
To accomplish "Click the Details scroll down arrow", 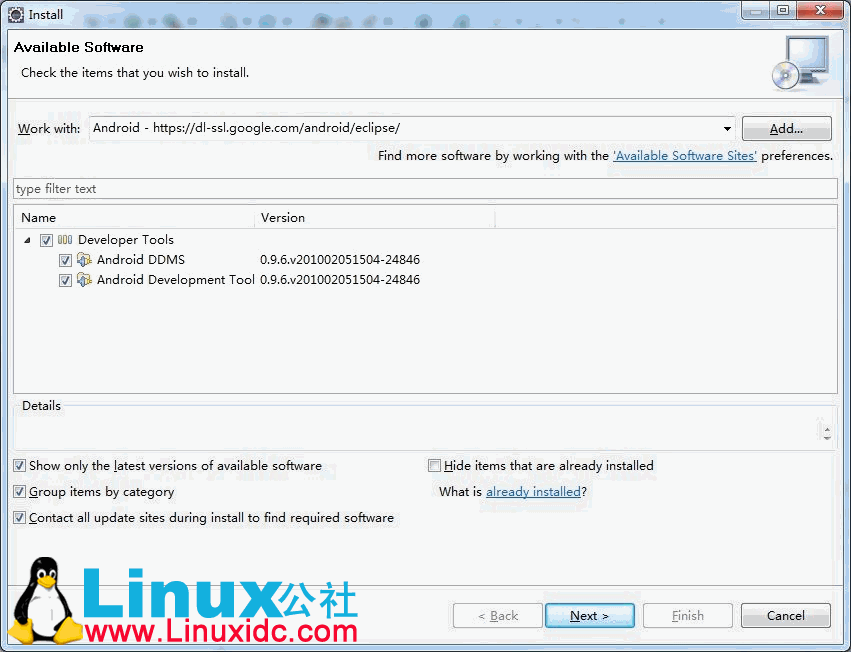I will [x=826, y=435].
